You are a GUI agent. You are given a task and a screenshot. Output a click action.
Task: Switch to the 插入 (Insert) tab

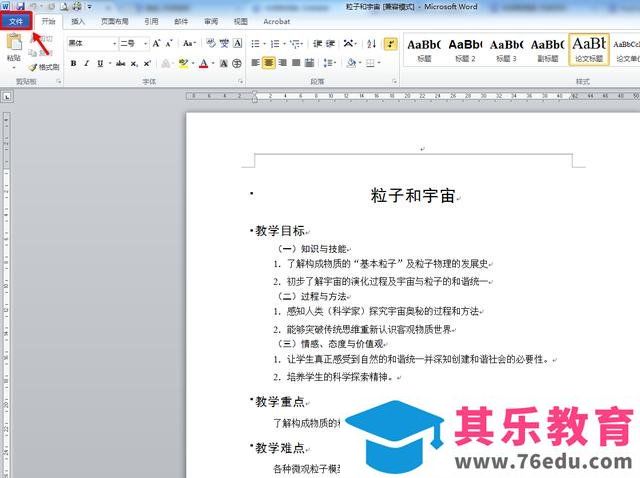(78, 21)
